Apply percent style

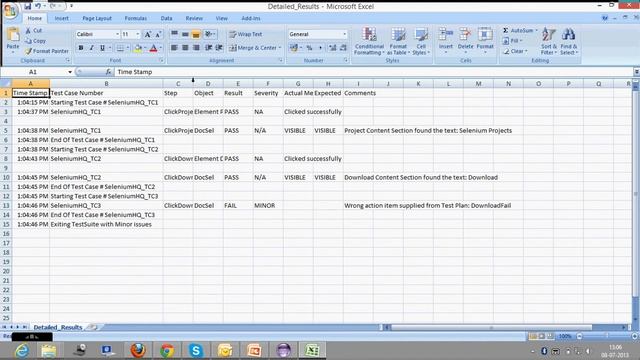[x=309, y=48]
